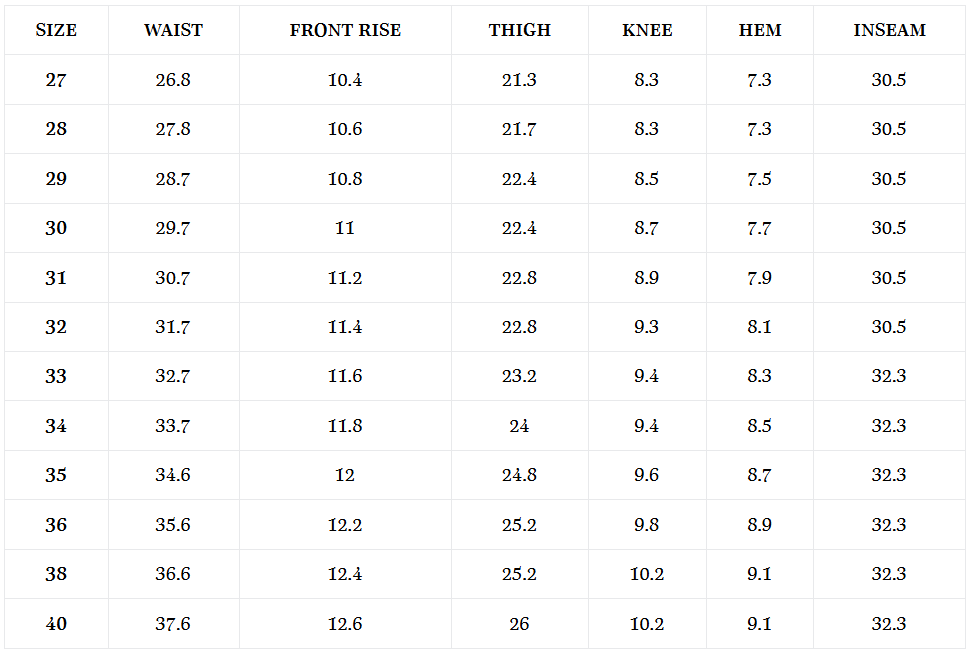This screenshot has width=974, height=656.
Task: Click the size 27 row label
Action: coord(56,80)
